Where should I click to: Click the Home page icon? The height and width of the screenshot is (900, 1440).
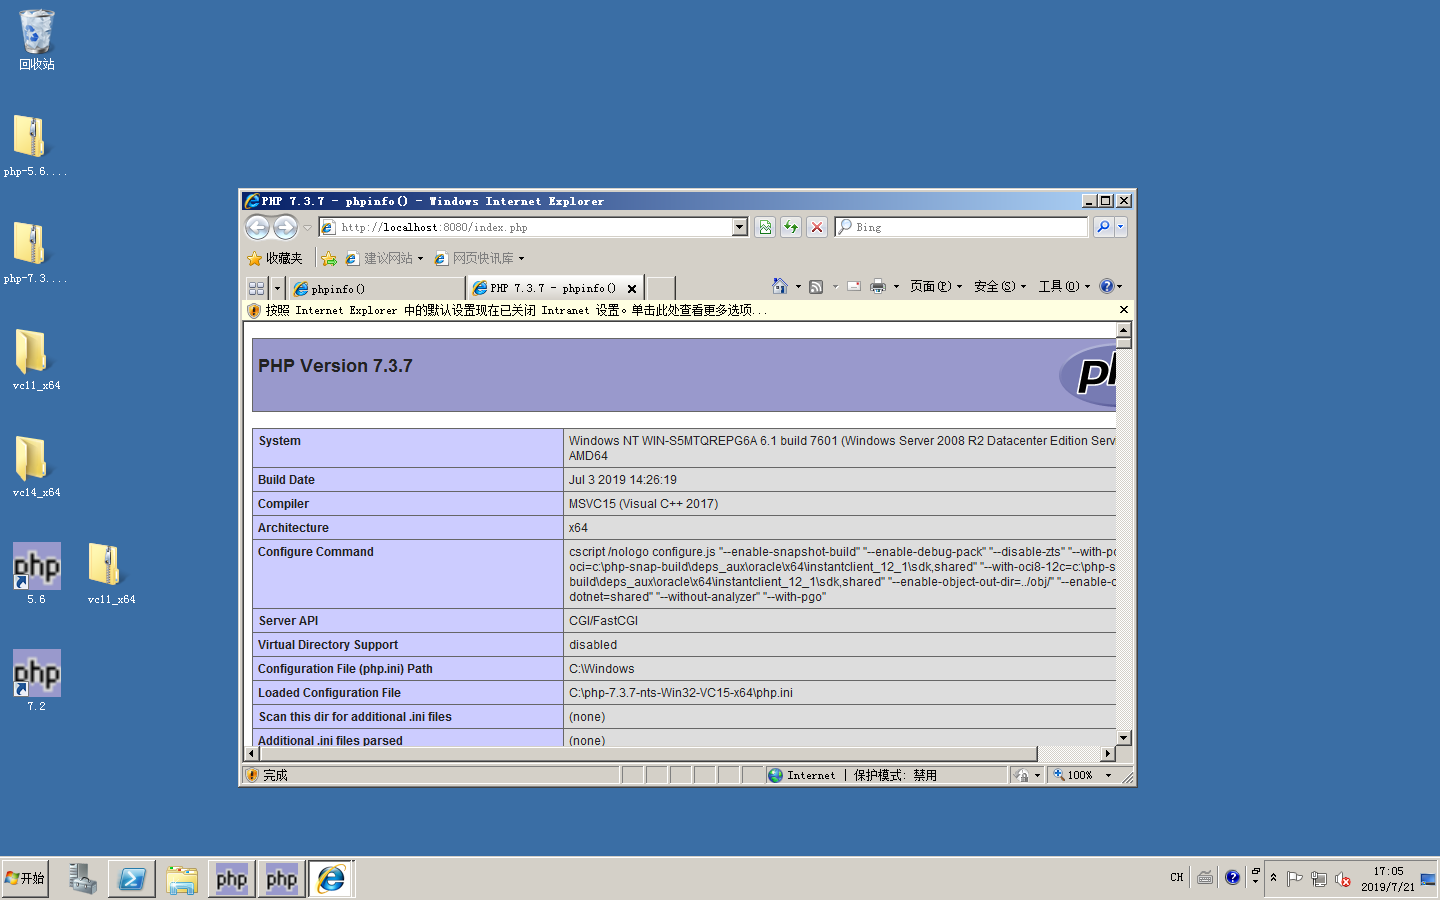[x=780, y=287]
